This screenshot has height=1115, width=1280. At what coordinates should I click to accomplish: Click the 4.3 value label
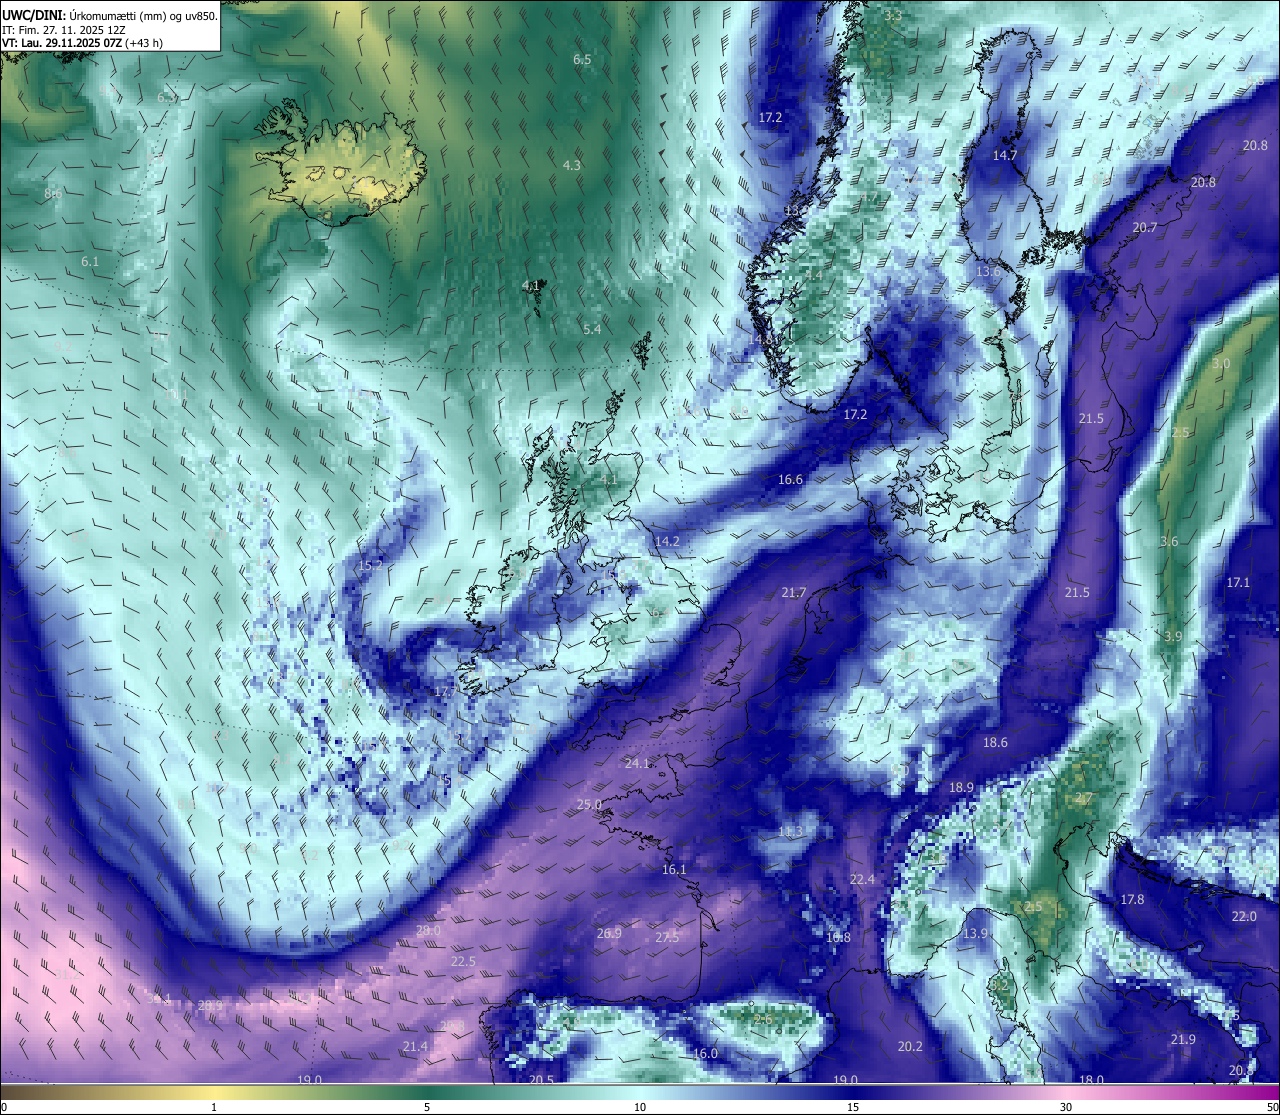571,166
